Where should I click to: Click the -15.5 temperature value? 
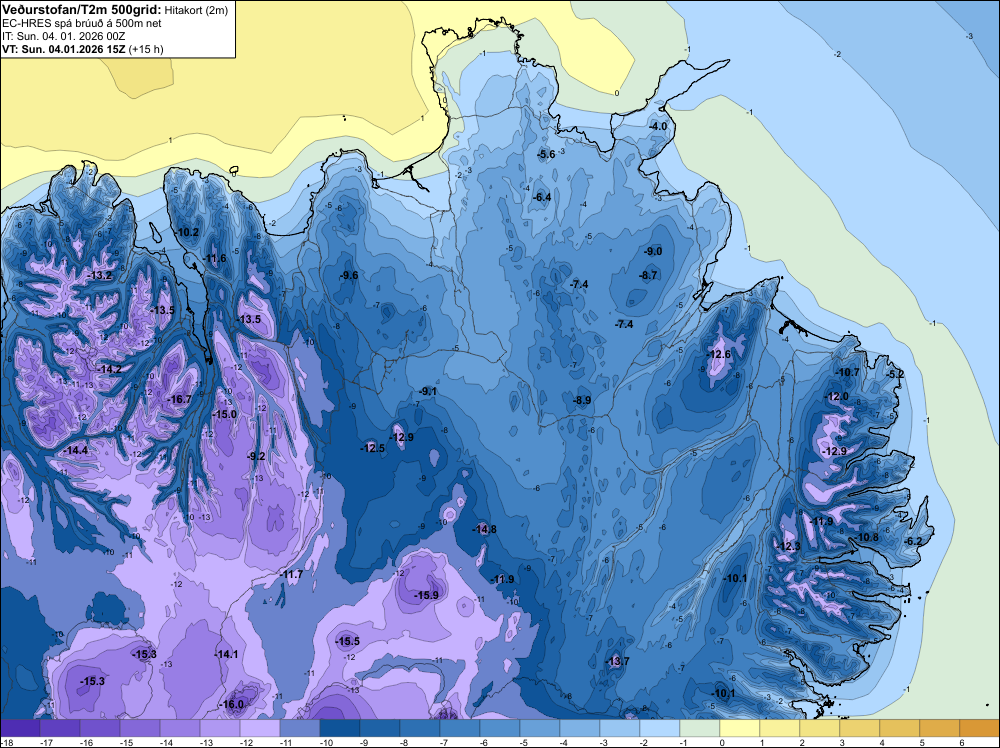(348, 642)
